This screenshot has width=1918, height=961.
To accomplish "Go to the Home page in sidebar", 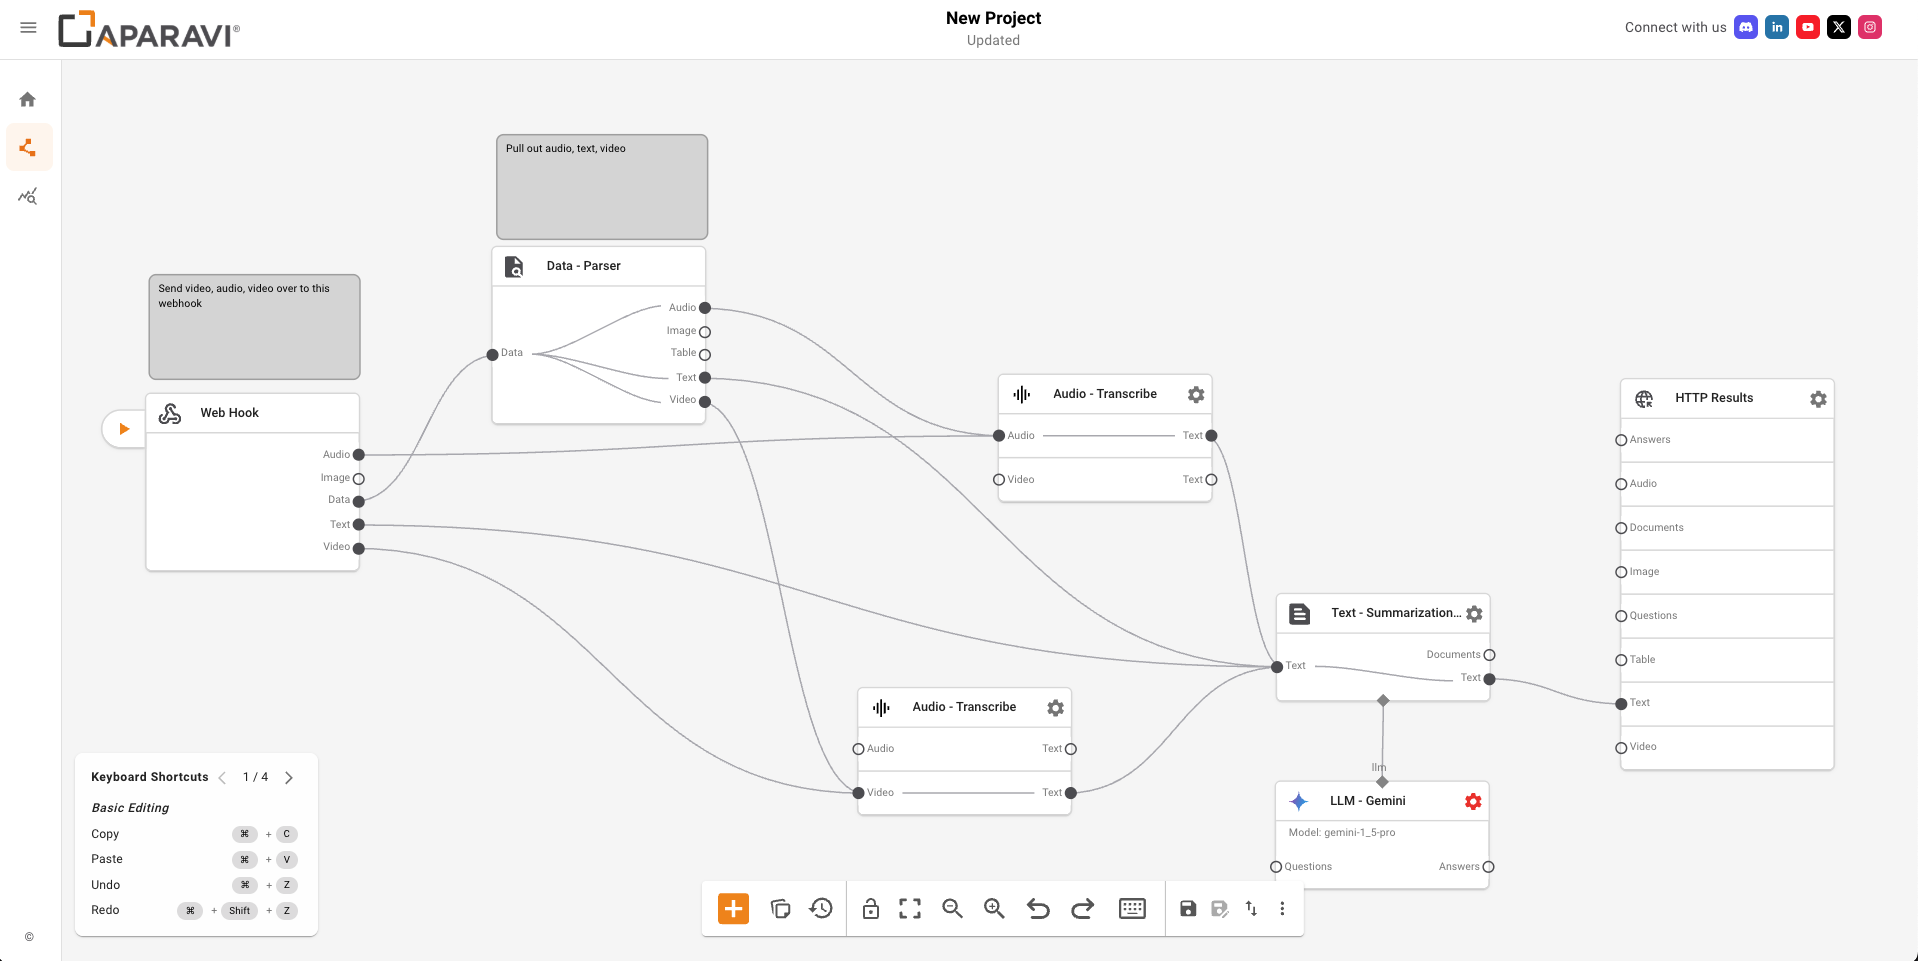I will (28, 99).
